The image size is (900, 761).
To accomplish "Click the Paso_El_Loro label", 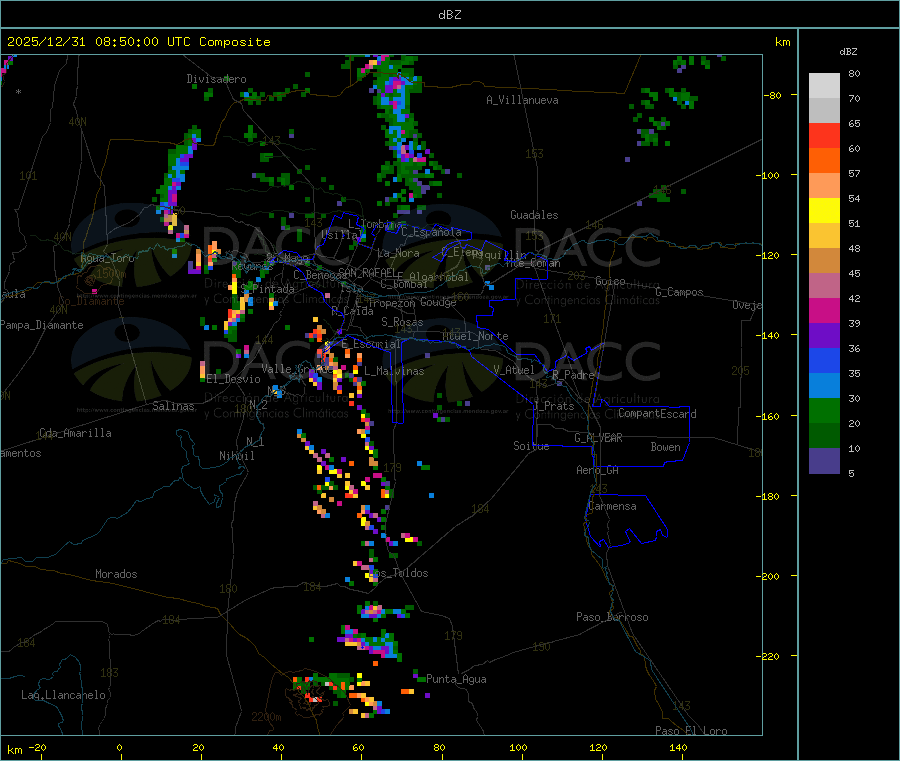I will point(691,731).
